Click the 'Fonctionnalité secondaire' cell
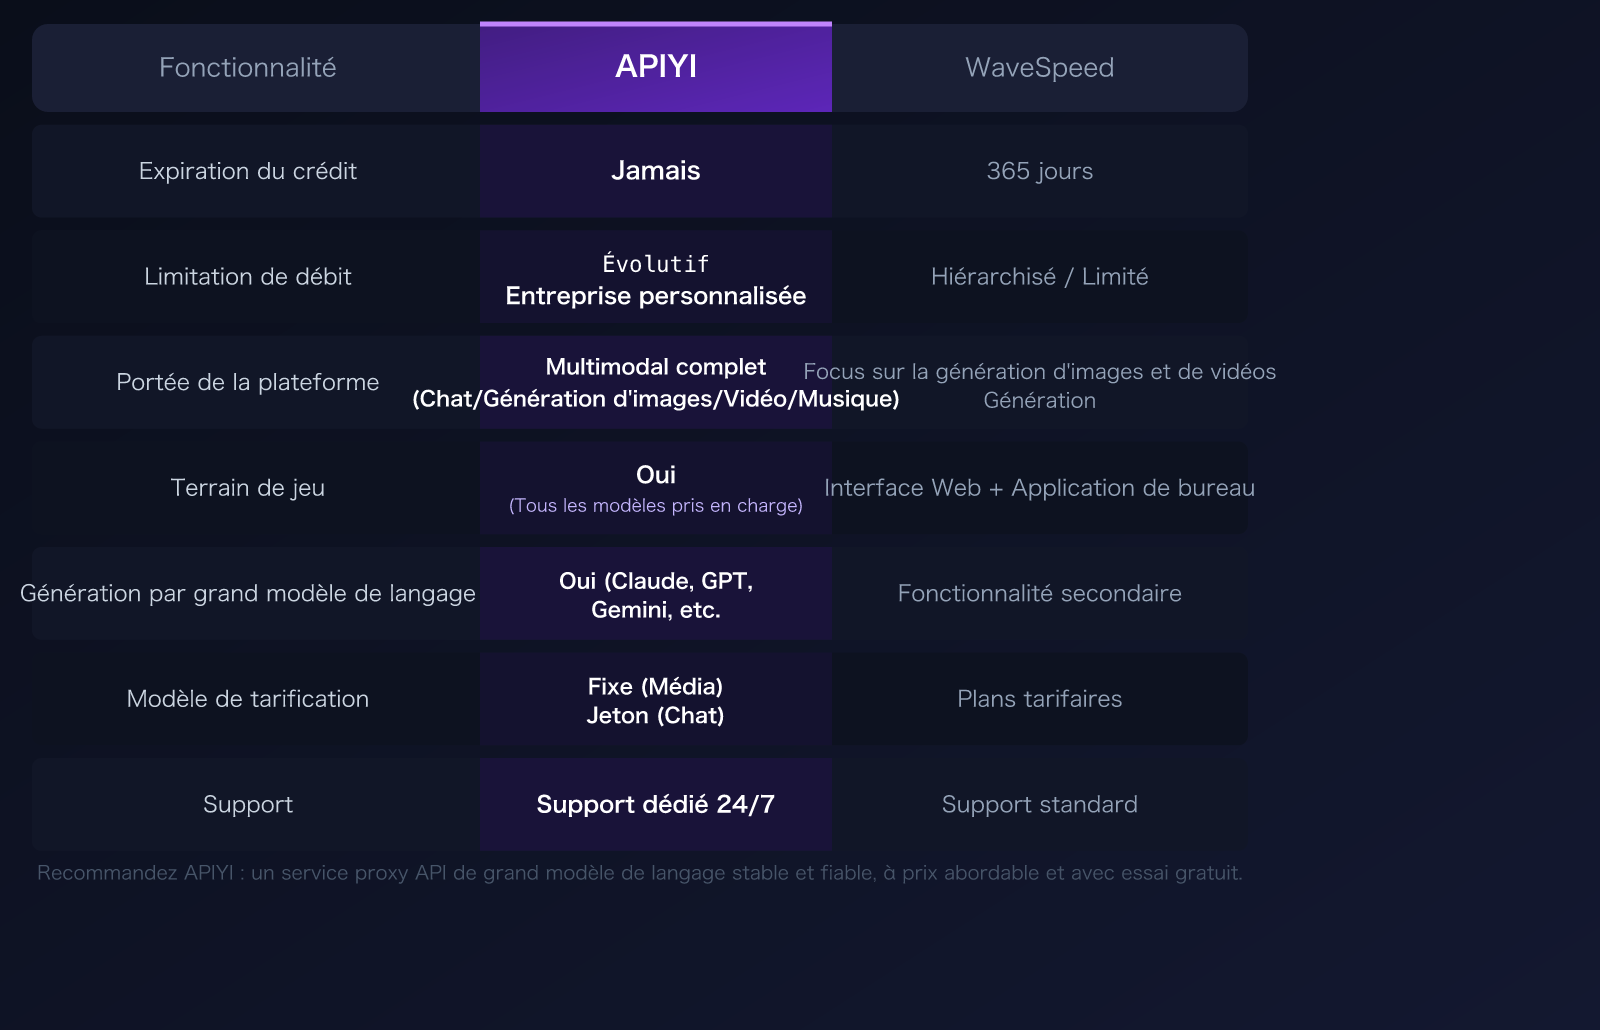 click(1040, 593)
